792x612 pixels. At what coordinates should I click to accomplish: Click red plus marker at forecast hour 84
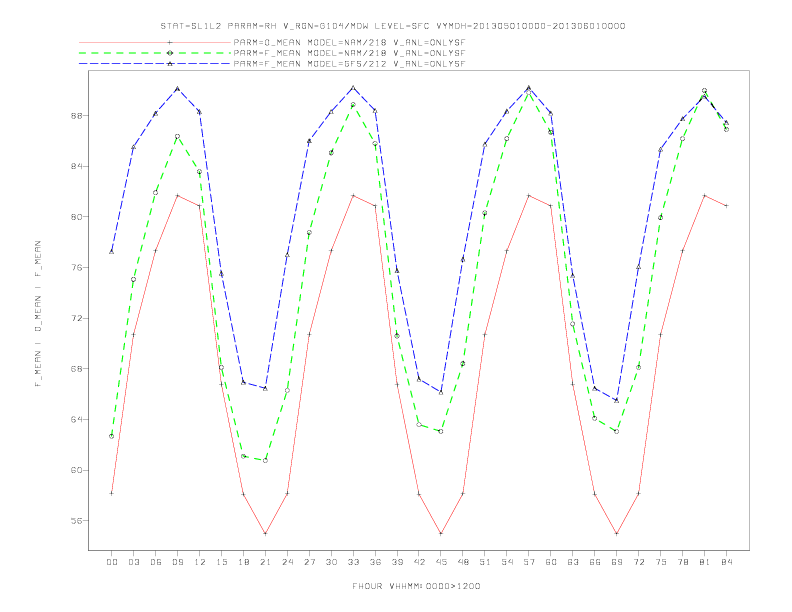[x=726, y=206]
